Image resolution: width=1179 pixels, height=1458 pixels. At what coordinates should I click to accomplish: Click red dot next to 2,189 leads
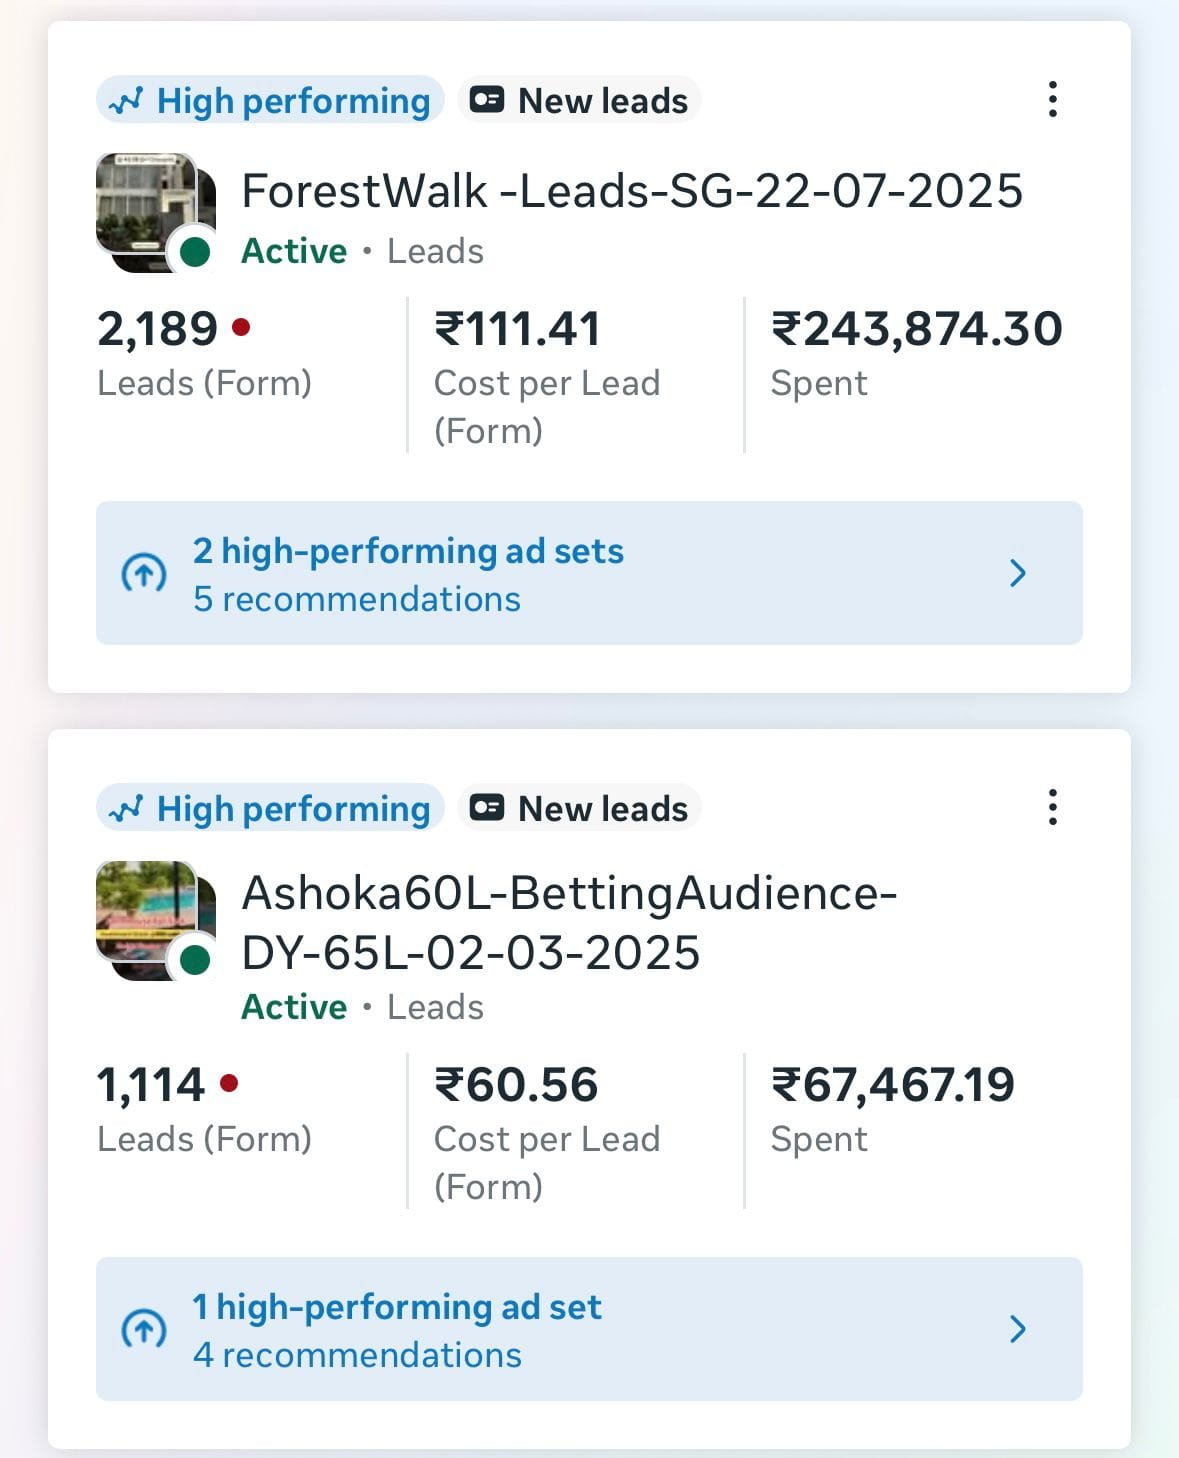pos(241,326)
